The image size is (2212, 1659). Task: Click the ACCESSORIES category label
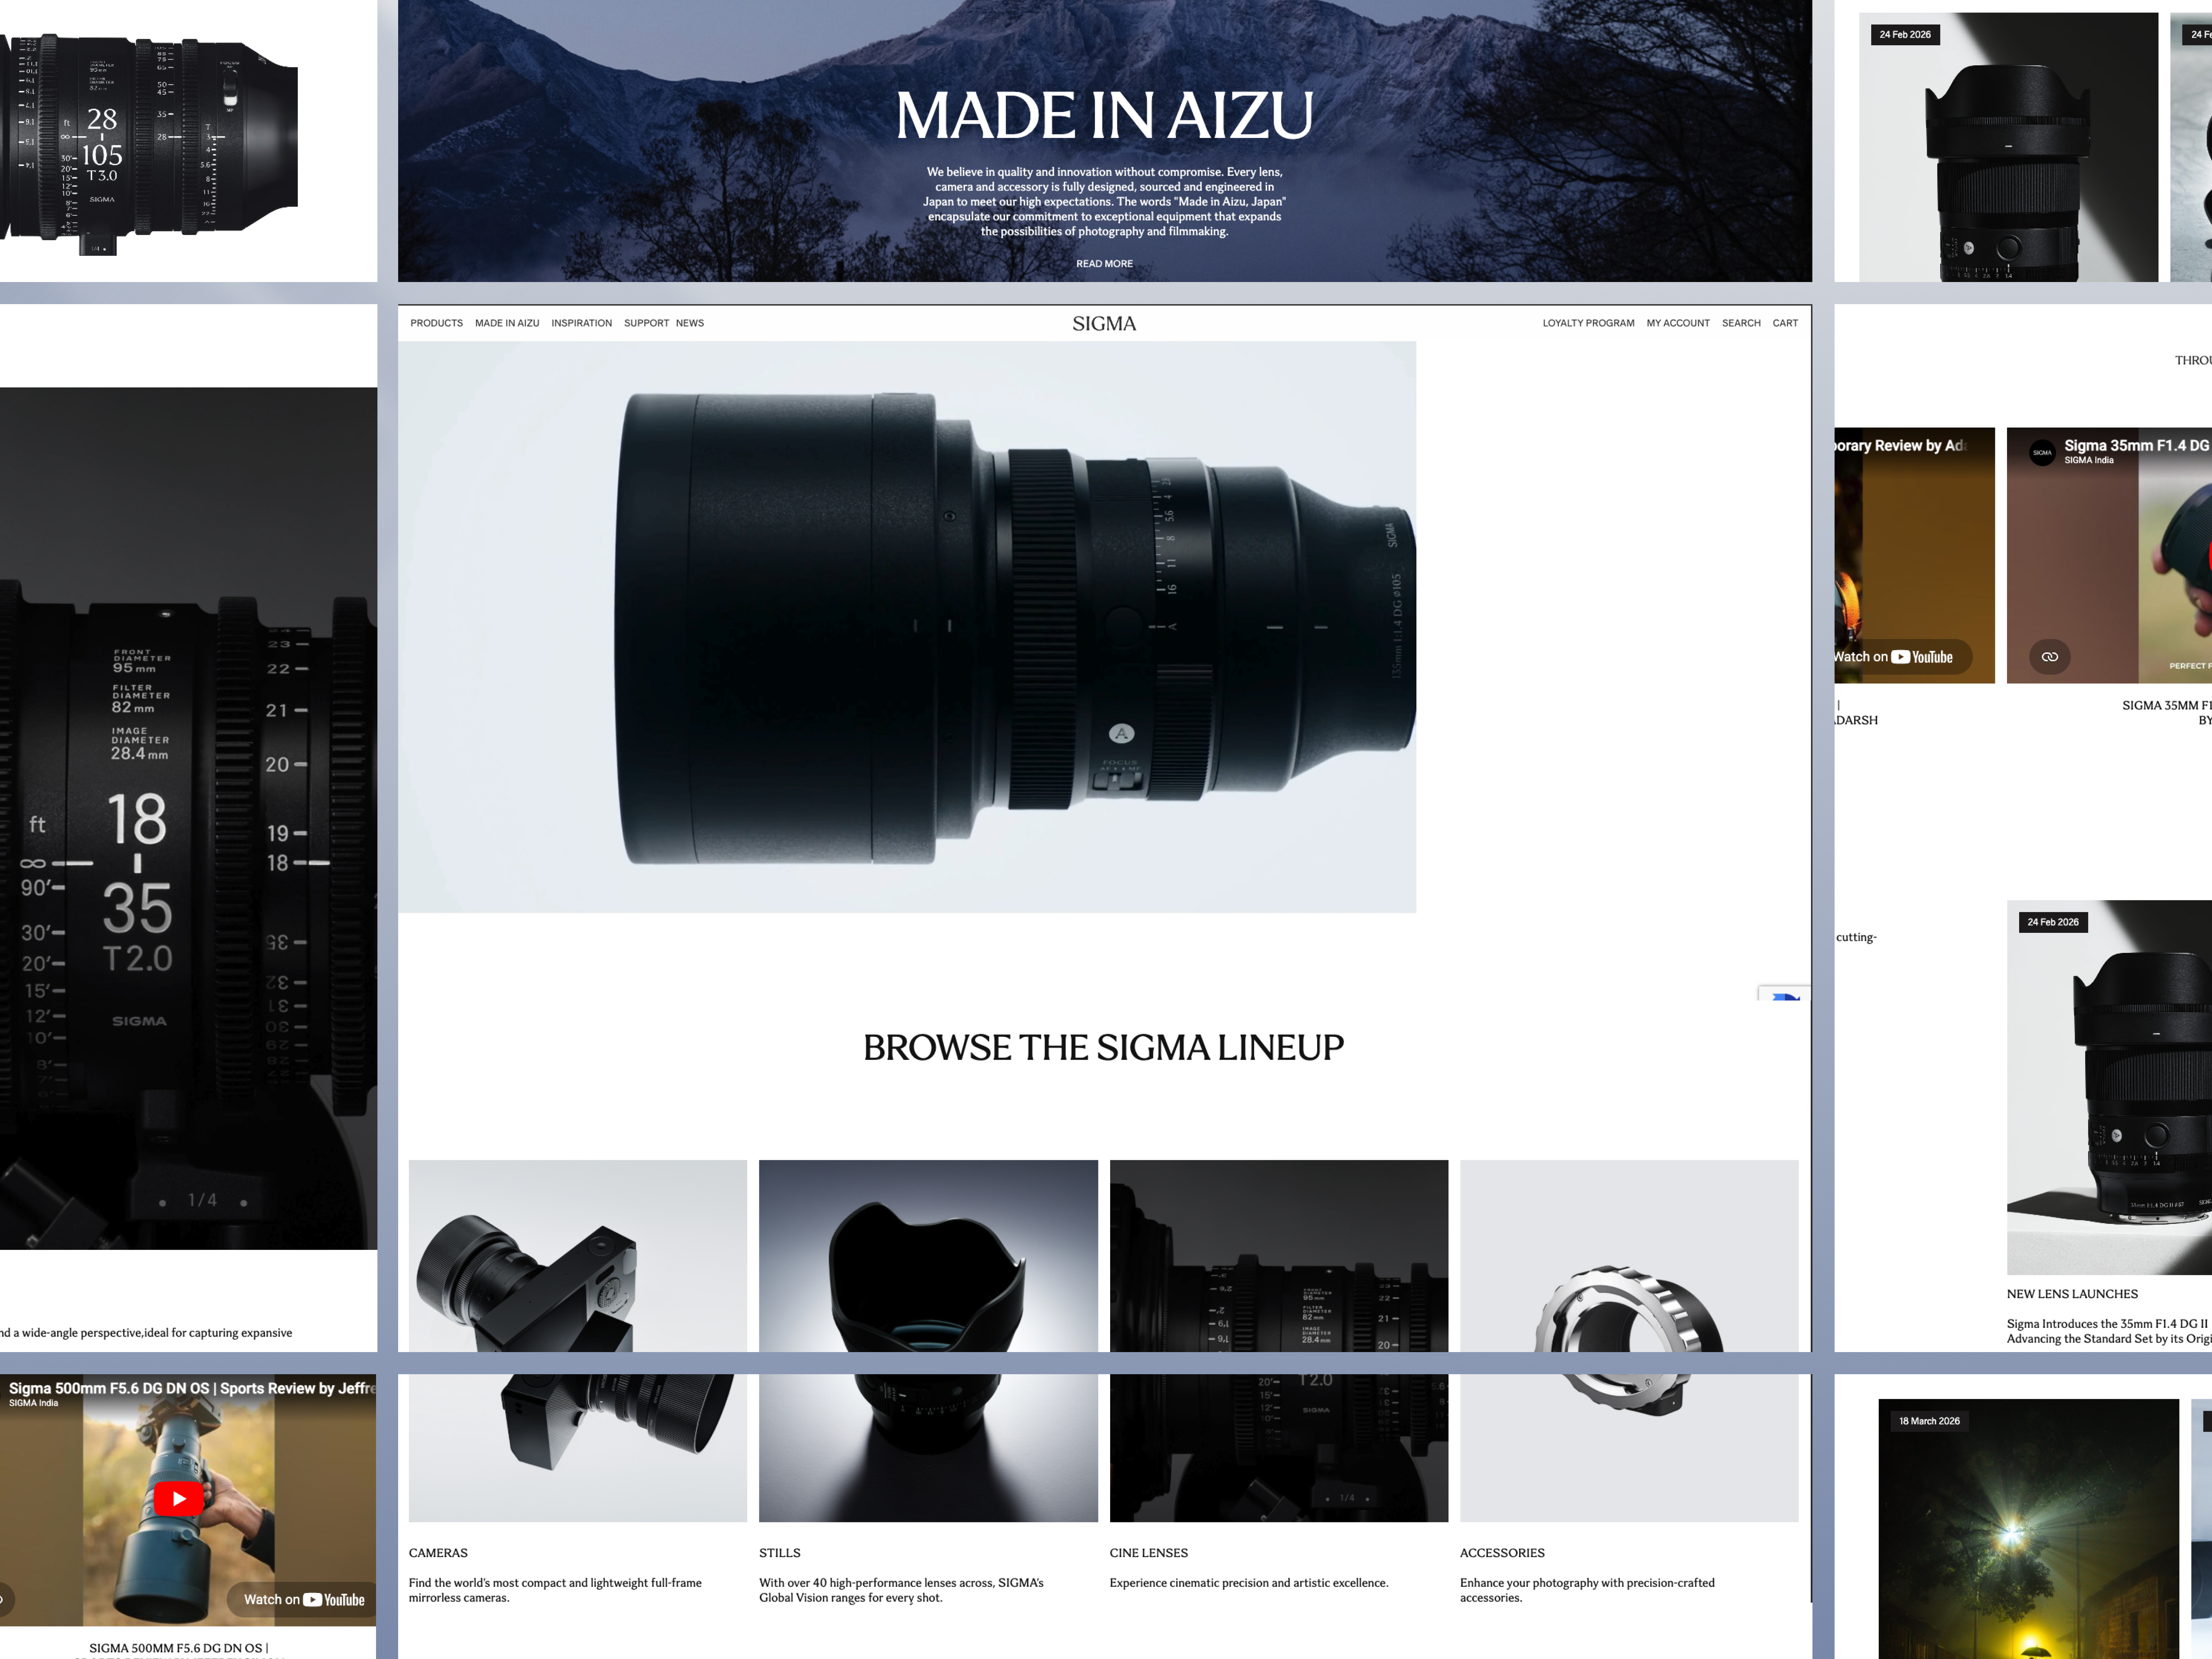coord(1502,1553)
